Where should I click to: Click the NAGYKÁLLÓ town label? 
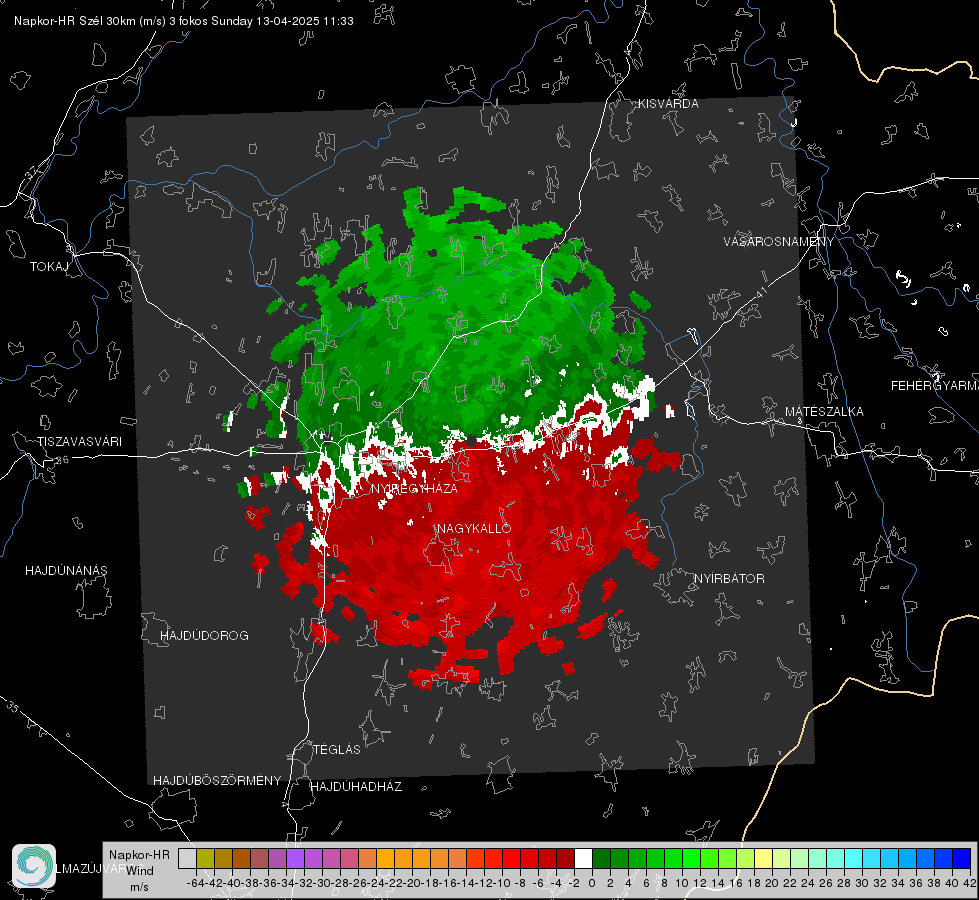point(474,528)
